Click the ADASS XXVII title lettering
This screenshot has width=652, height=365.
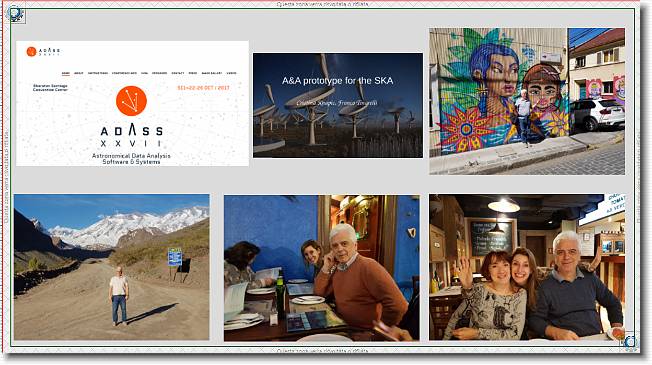click(x=131, y=136)
